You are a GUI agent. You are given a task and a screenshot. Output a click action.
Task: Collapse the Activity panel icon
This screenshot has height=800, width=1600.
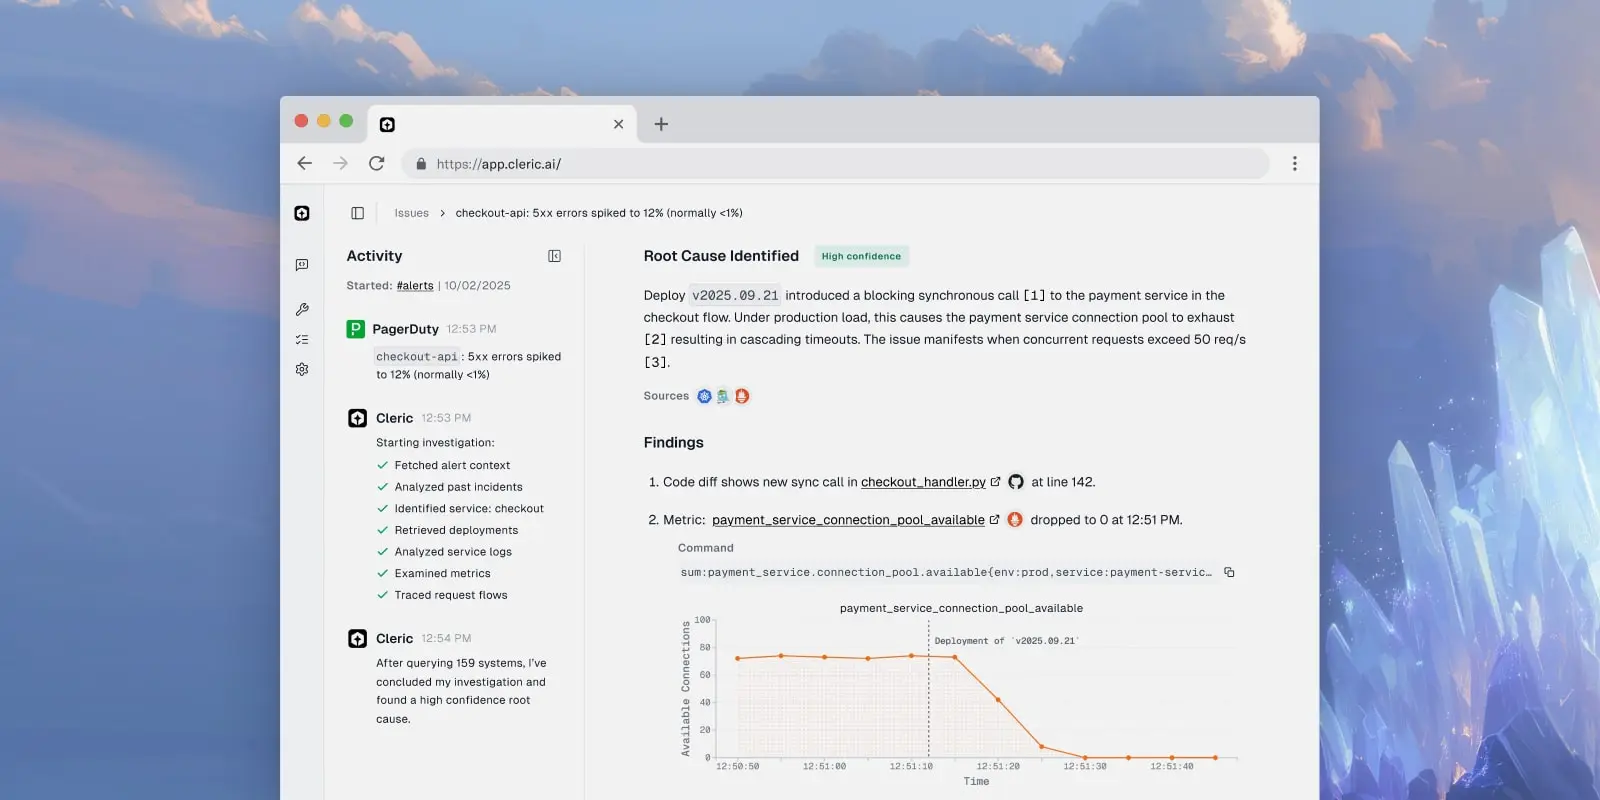(x=555, y=256)
